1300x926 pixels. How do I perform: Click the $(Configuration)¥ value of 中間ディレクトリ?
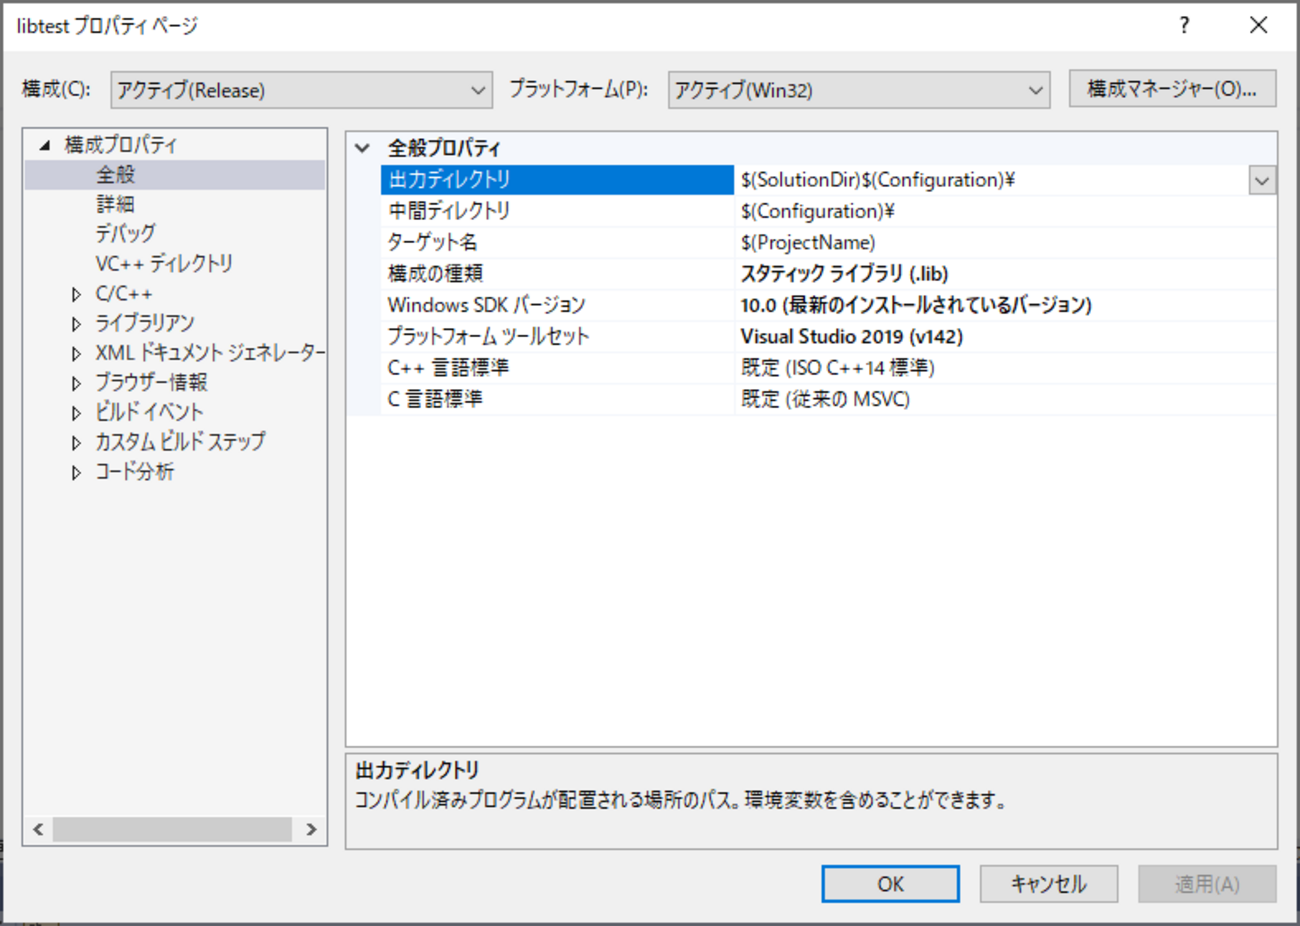[x=1005, y=211]
